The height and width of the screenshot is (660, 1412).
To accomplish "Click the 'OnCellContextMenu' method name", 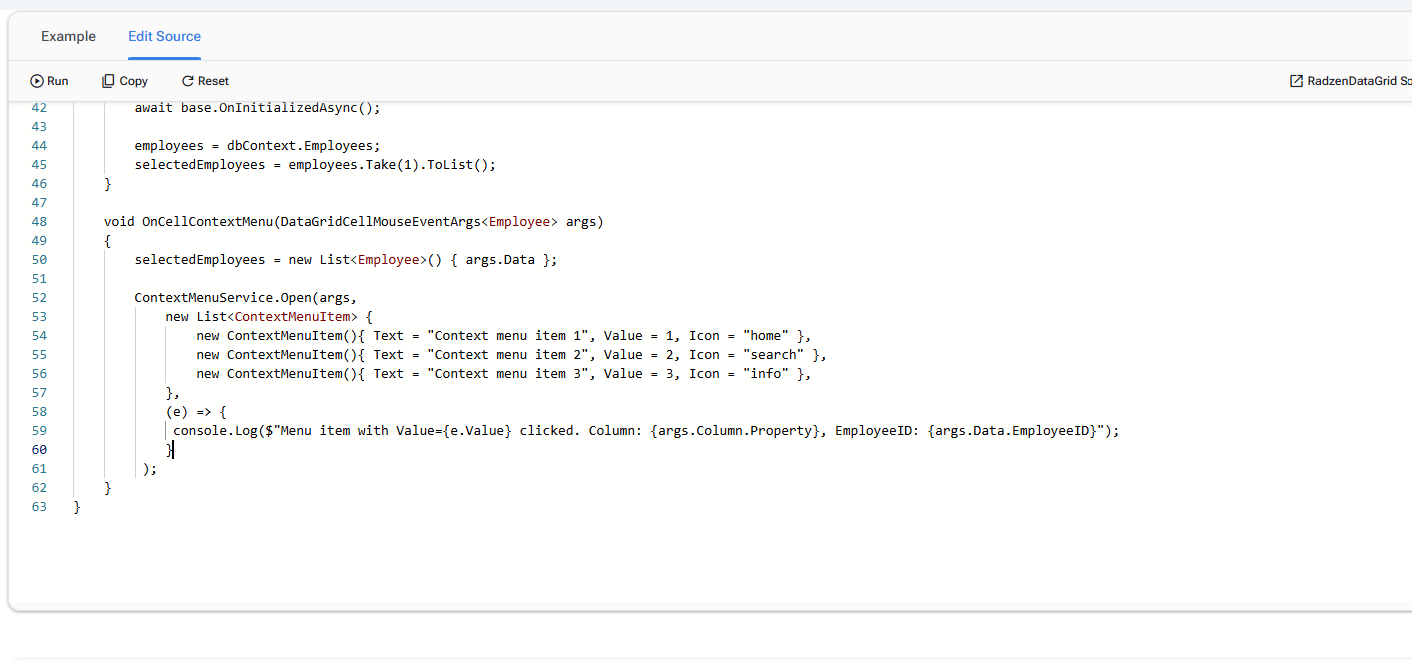I will pyautogui.click(x=207, y=222).
